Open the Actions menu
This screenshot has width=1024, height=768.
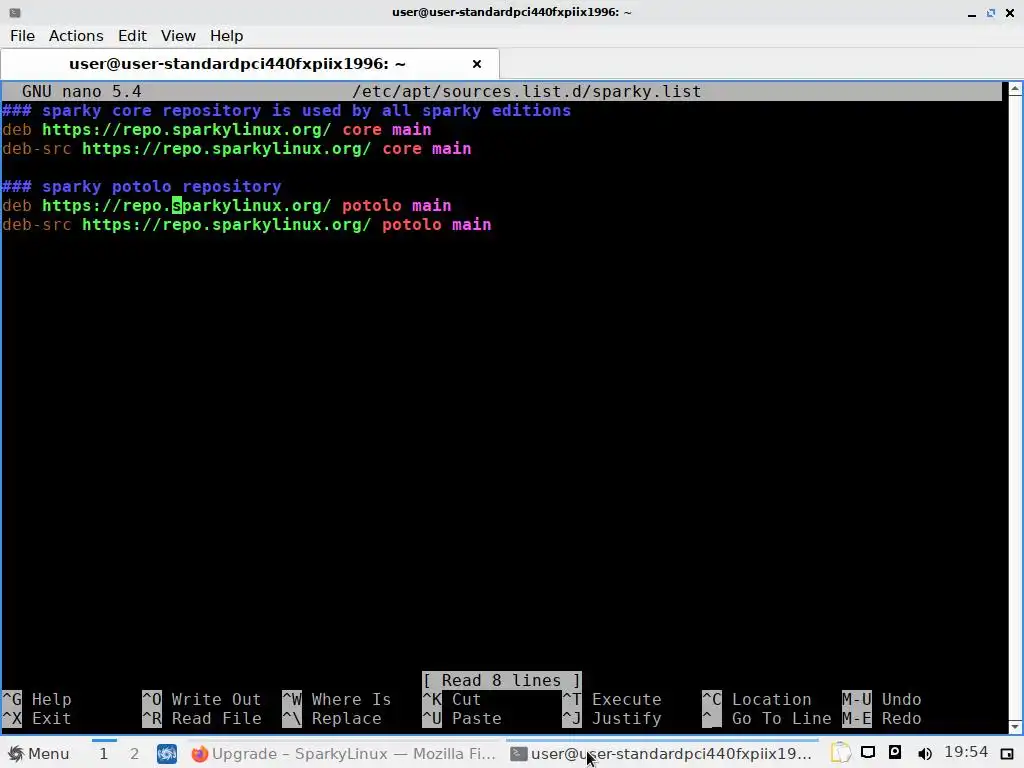[76, 36]
